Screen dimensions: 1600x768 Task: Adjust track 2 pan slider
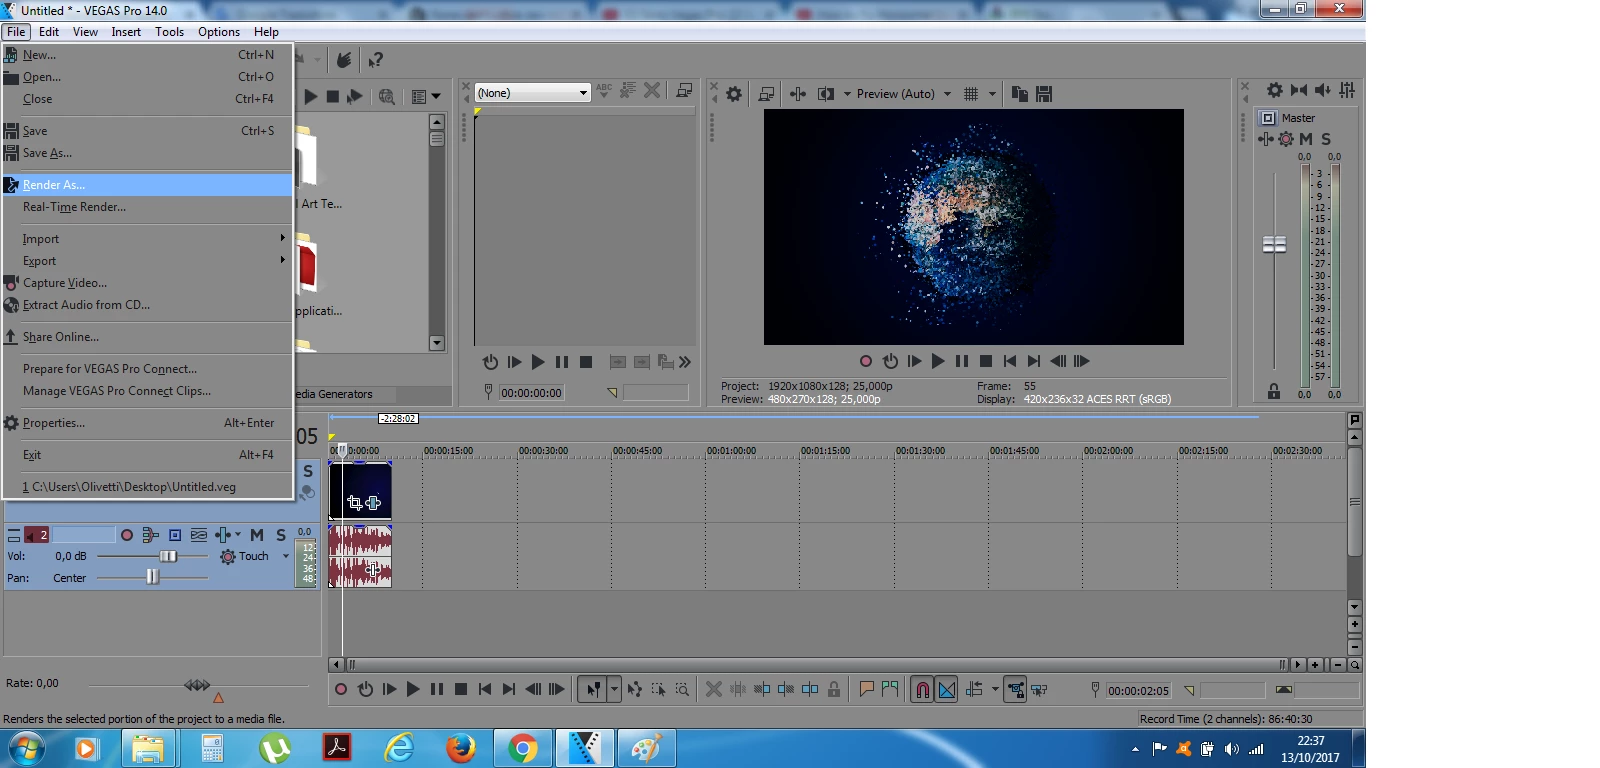(x=152, y=577)
